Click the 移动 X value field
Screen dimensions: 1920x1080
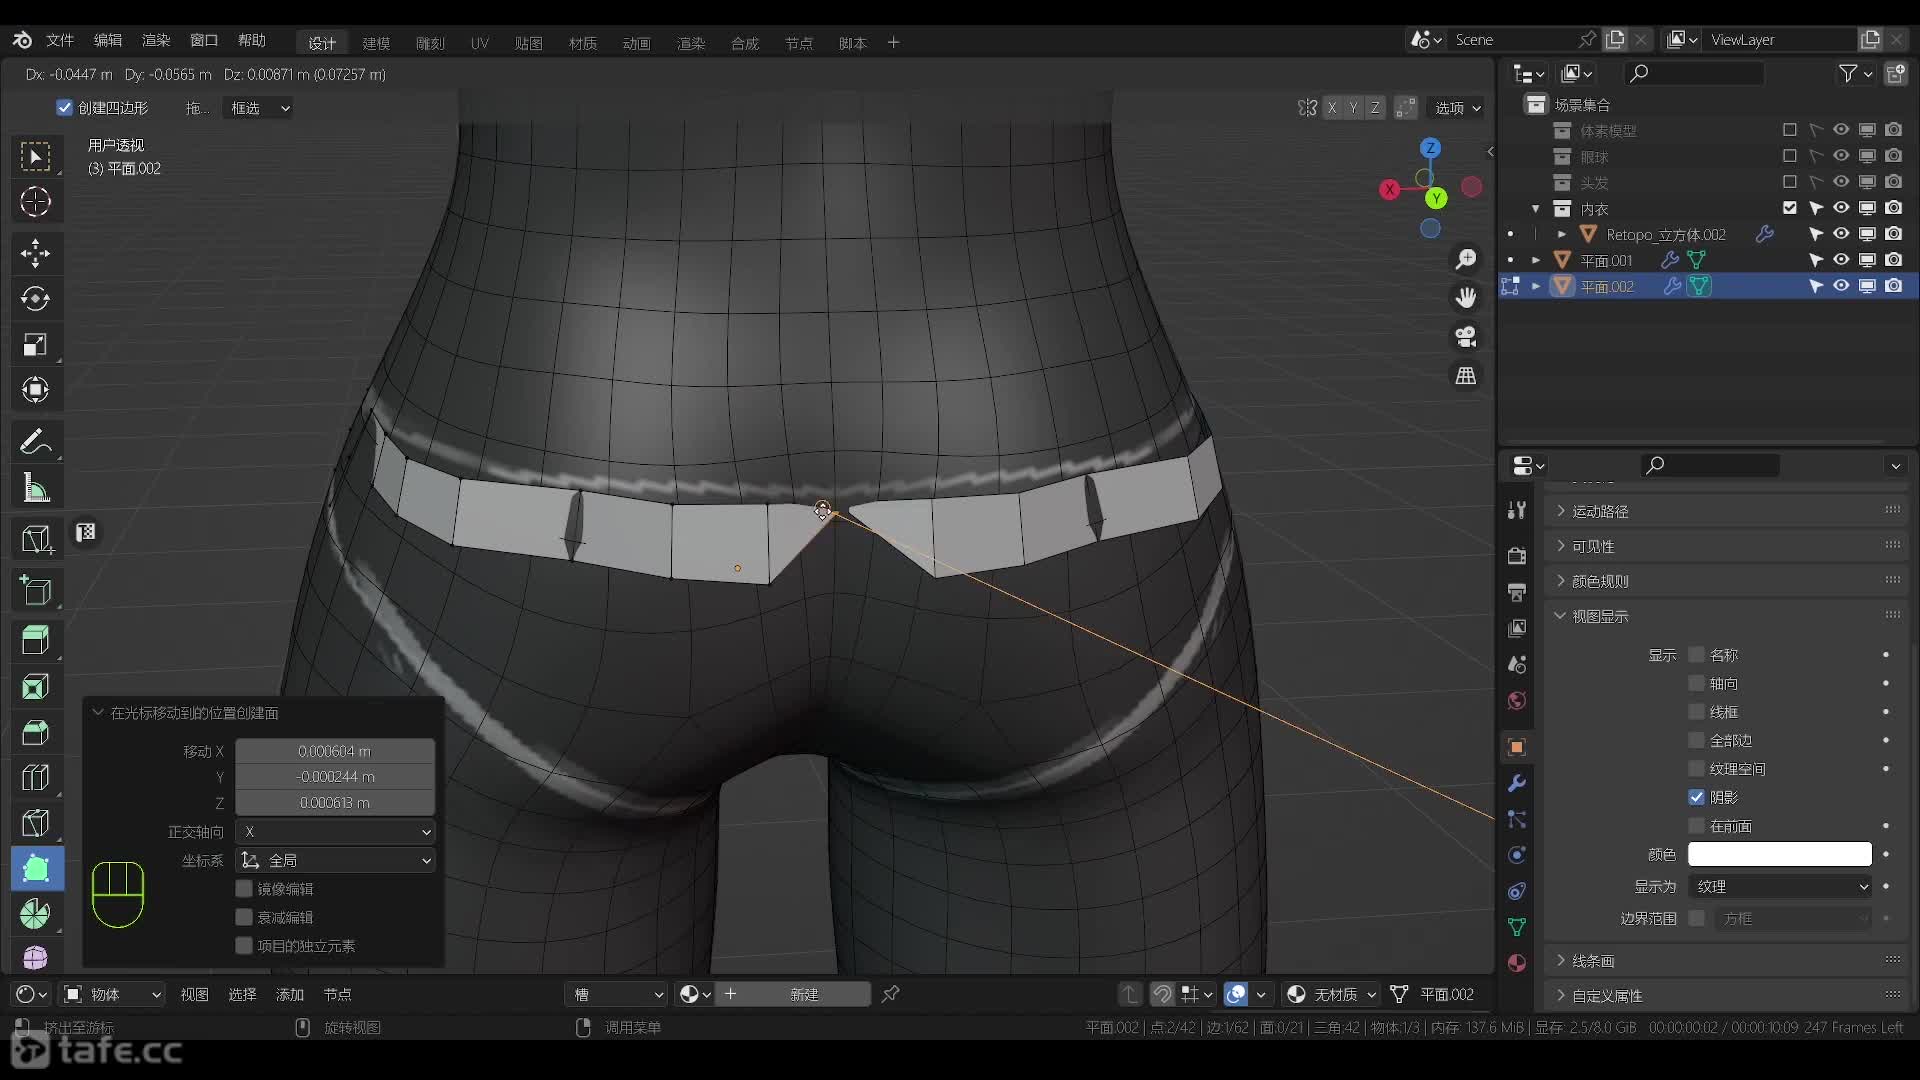[x=335, y=751]
